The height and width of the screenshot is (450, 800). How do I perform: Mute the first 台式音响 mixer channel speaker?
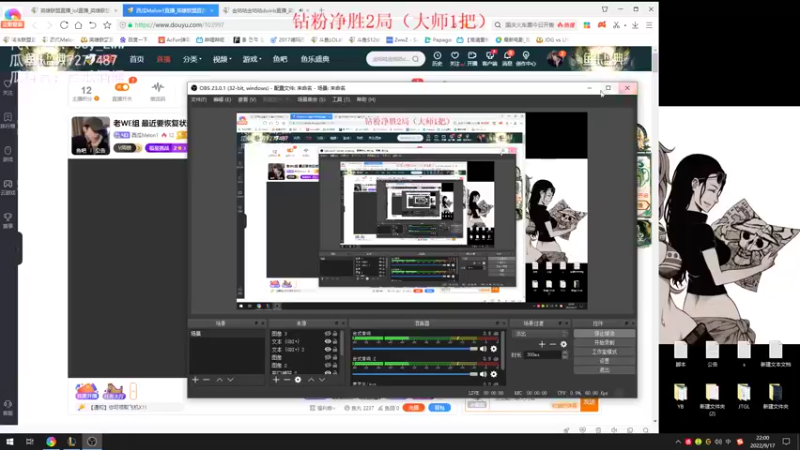(x=483, y=349)
